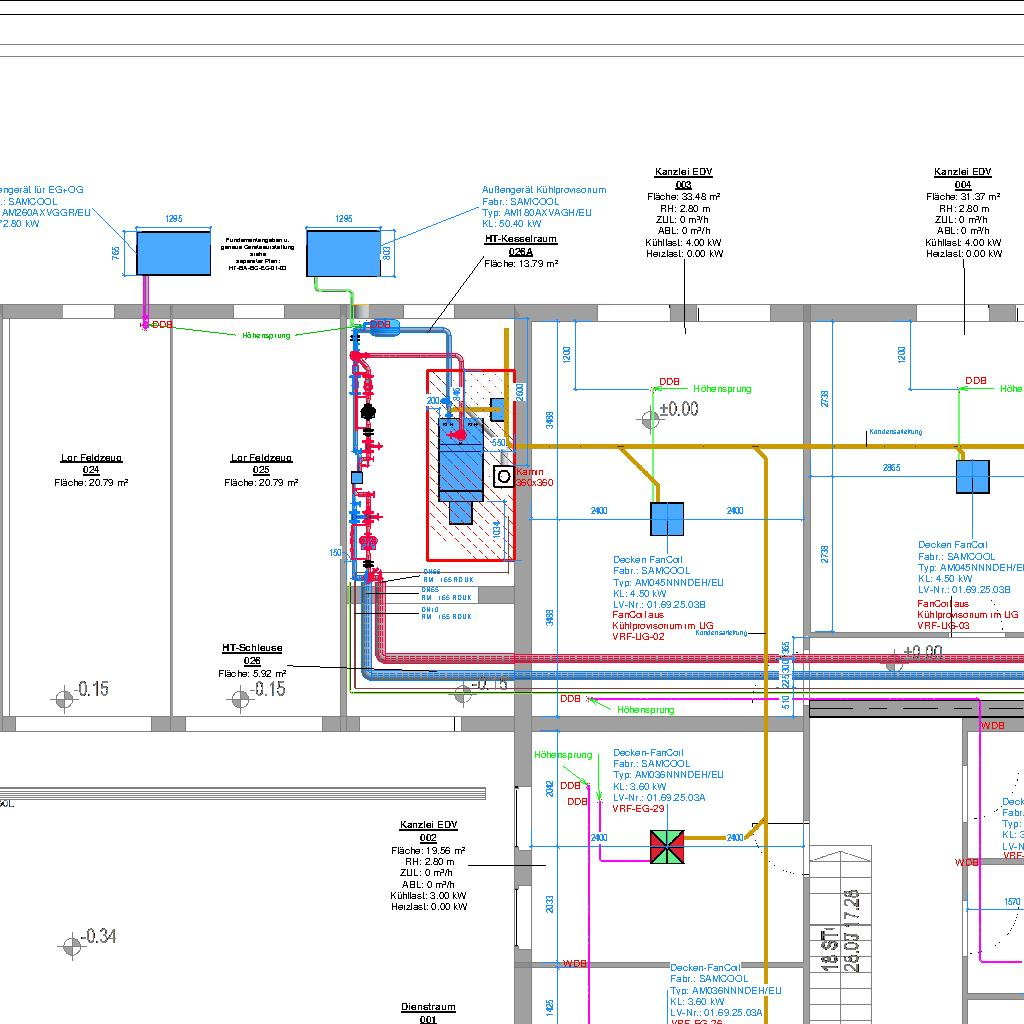Viewport: 1024px width, 1024px height.
Task: Click the red VRF-UG-02 text label
Action: [x=638, y=637]
